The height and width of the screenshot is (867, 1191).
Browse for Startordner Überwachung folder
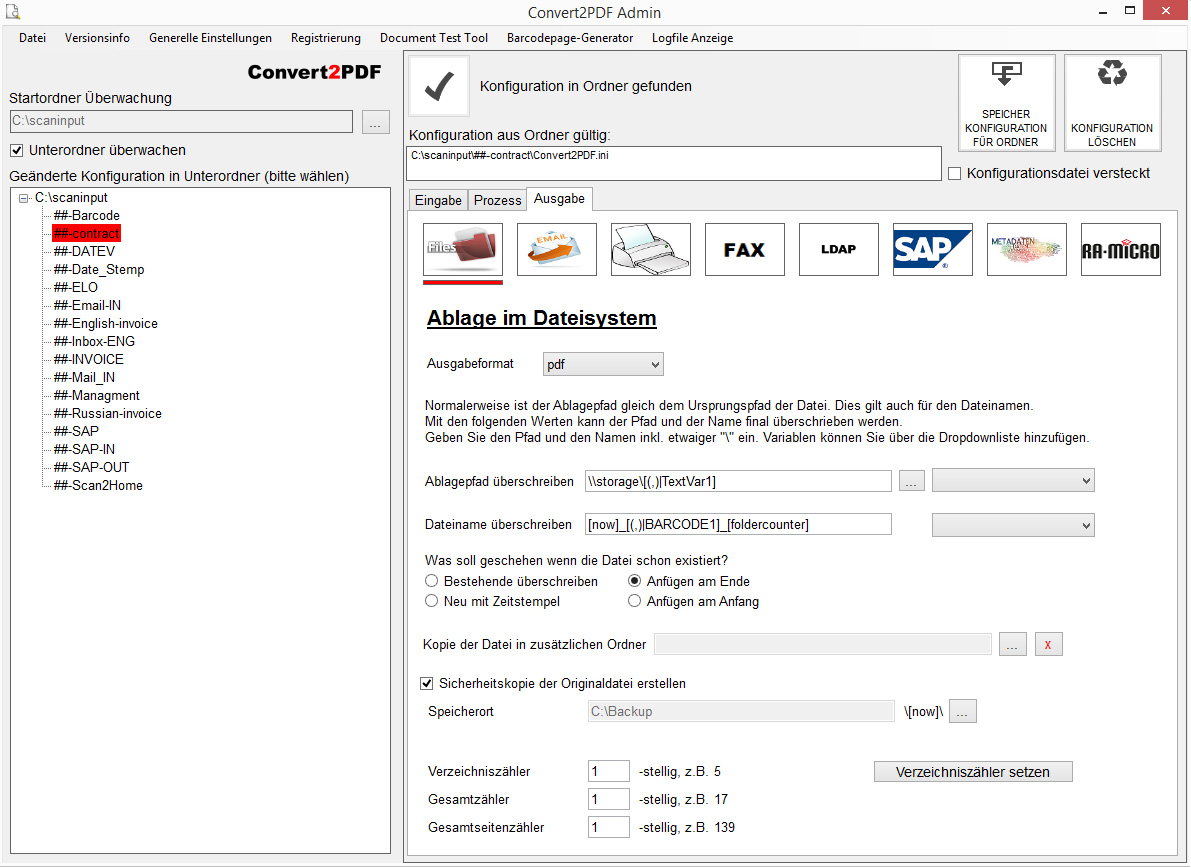point(375,122)
